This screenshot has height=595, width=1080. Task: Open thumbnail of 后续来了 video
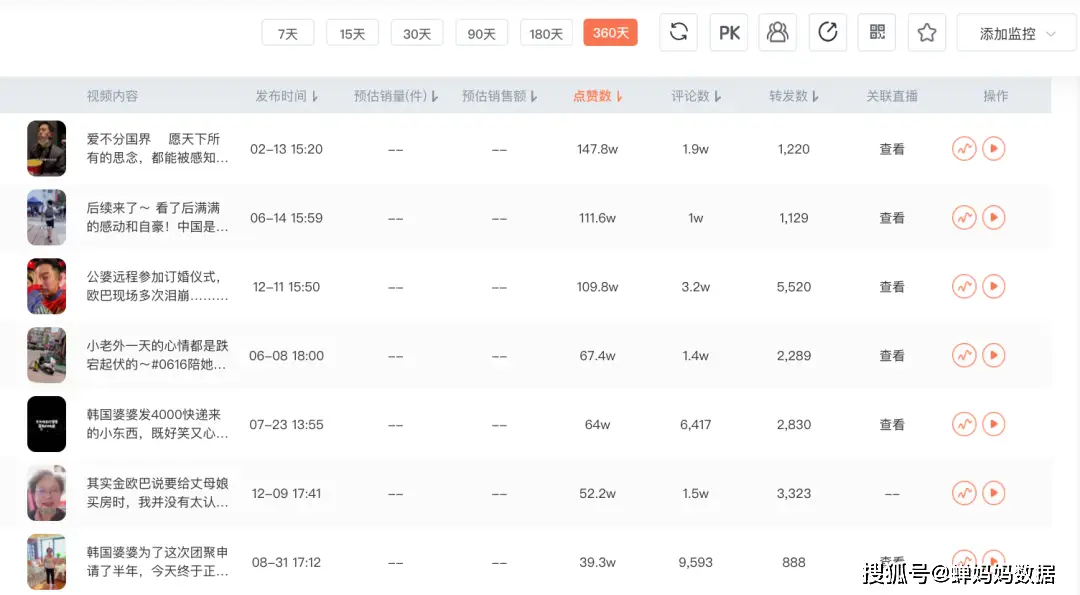click(x=46, y=218)
